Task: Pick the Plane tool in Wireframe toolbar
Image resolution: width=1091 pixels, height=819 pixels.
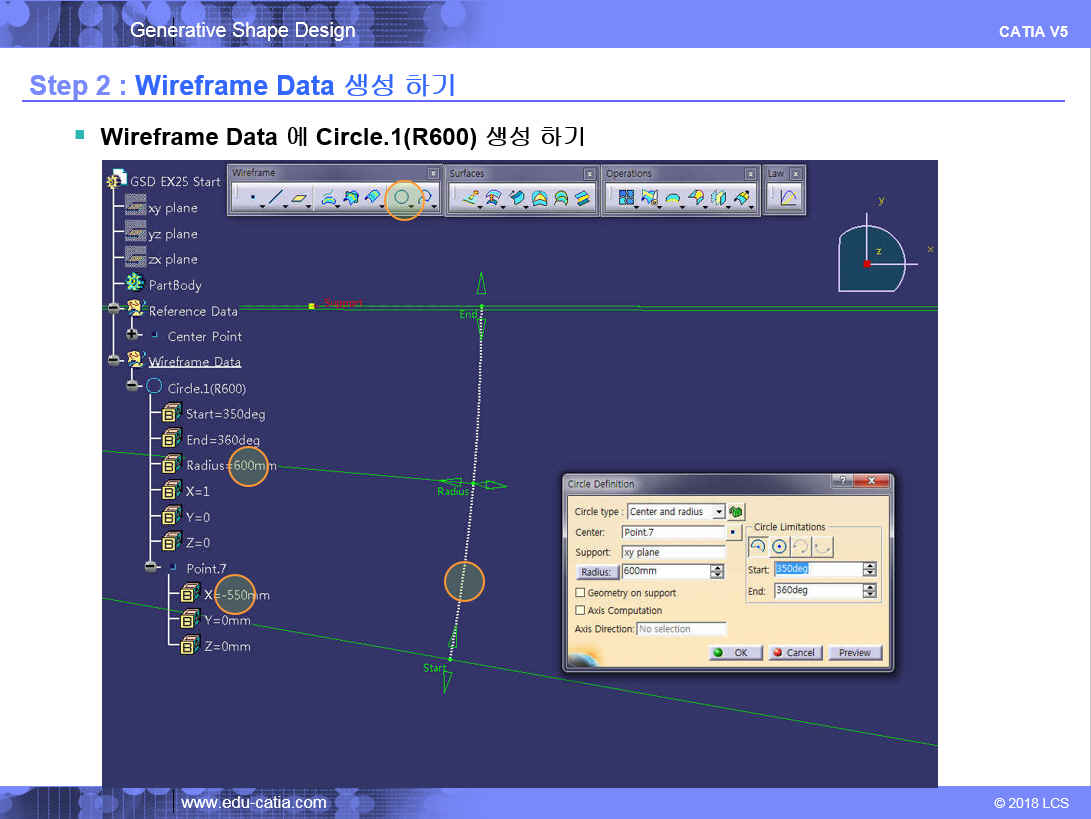Action: pyautogui.click(x=298, y=199)
